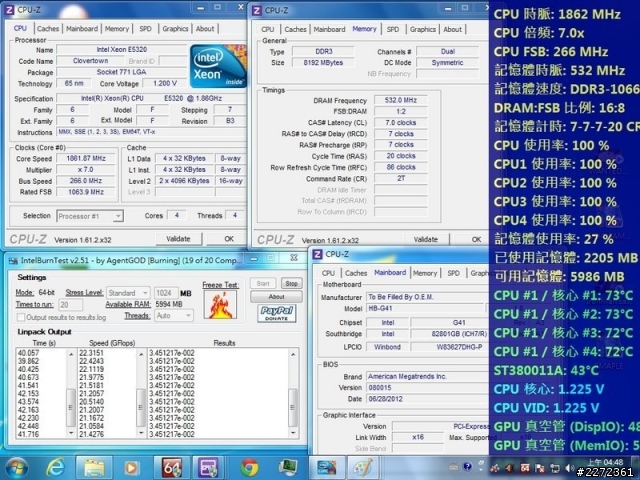Click the volume speaker tray icon

pos(569,469)
